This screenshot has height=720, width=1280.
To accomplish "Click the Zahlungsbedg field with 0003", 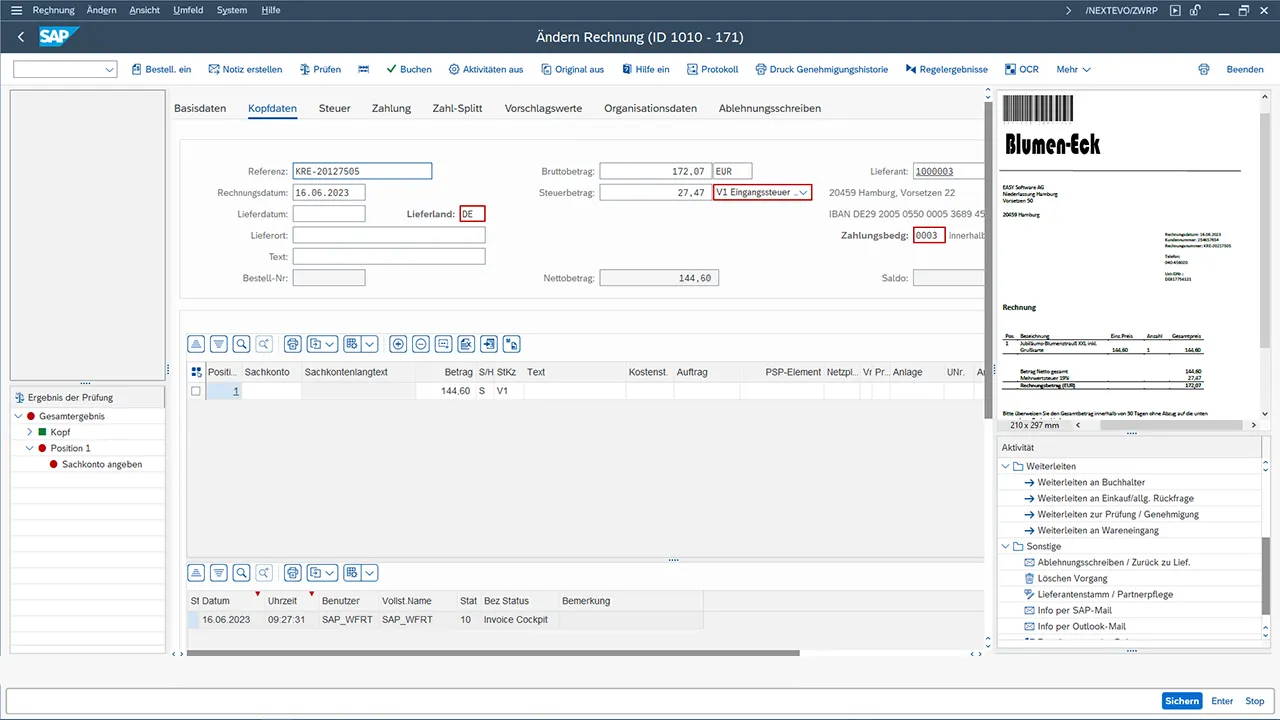I will (929, 235).
